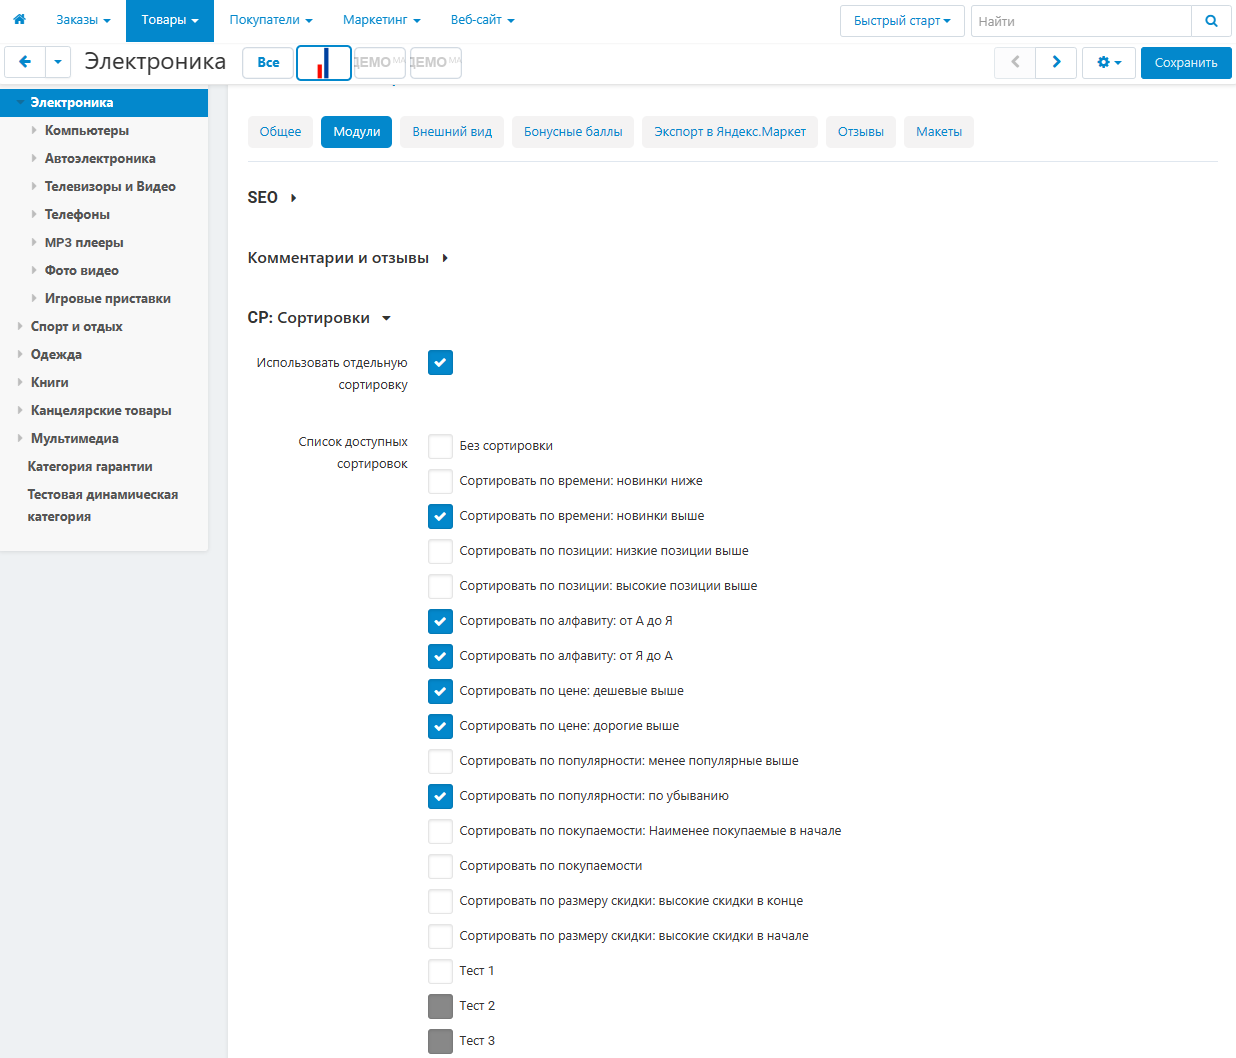Select 'Игровые приставки' category
The height and width of the screenshot is (1058, 1236).
click(108, 298)
